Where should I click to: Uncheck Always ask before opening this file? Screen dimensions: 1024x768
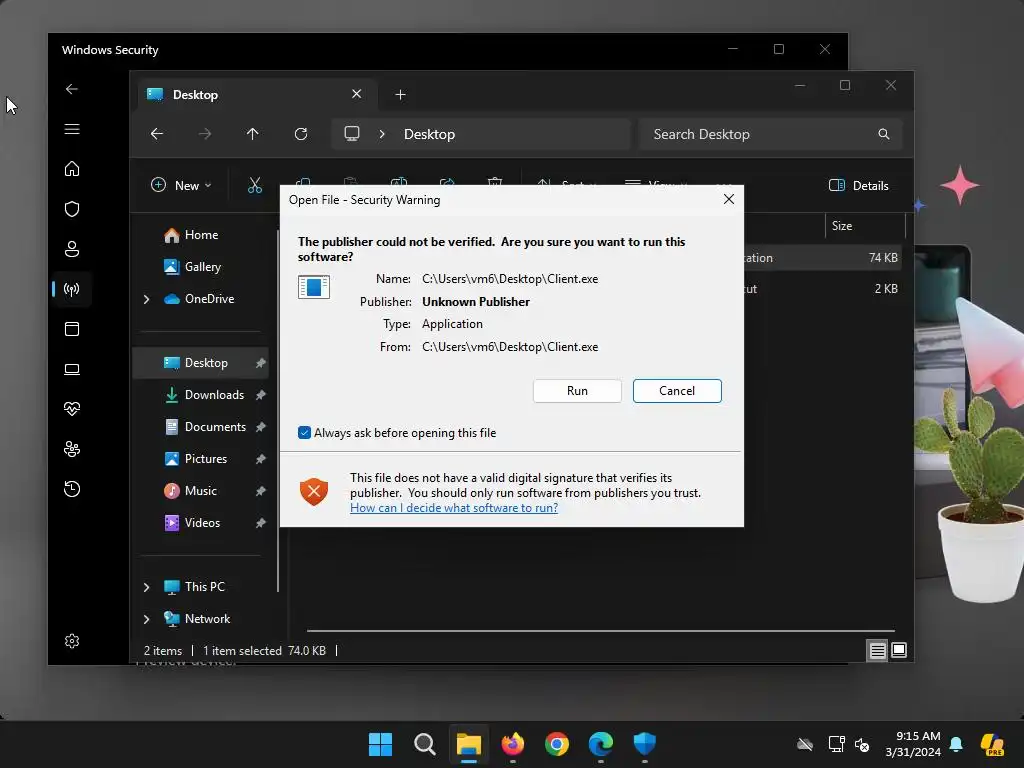coord(304,432)
